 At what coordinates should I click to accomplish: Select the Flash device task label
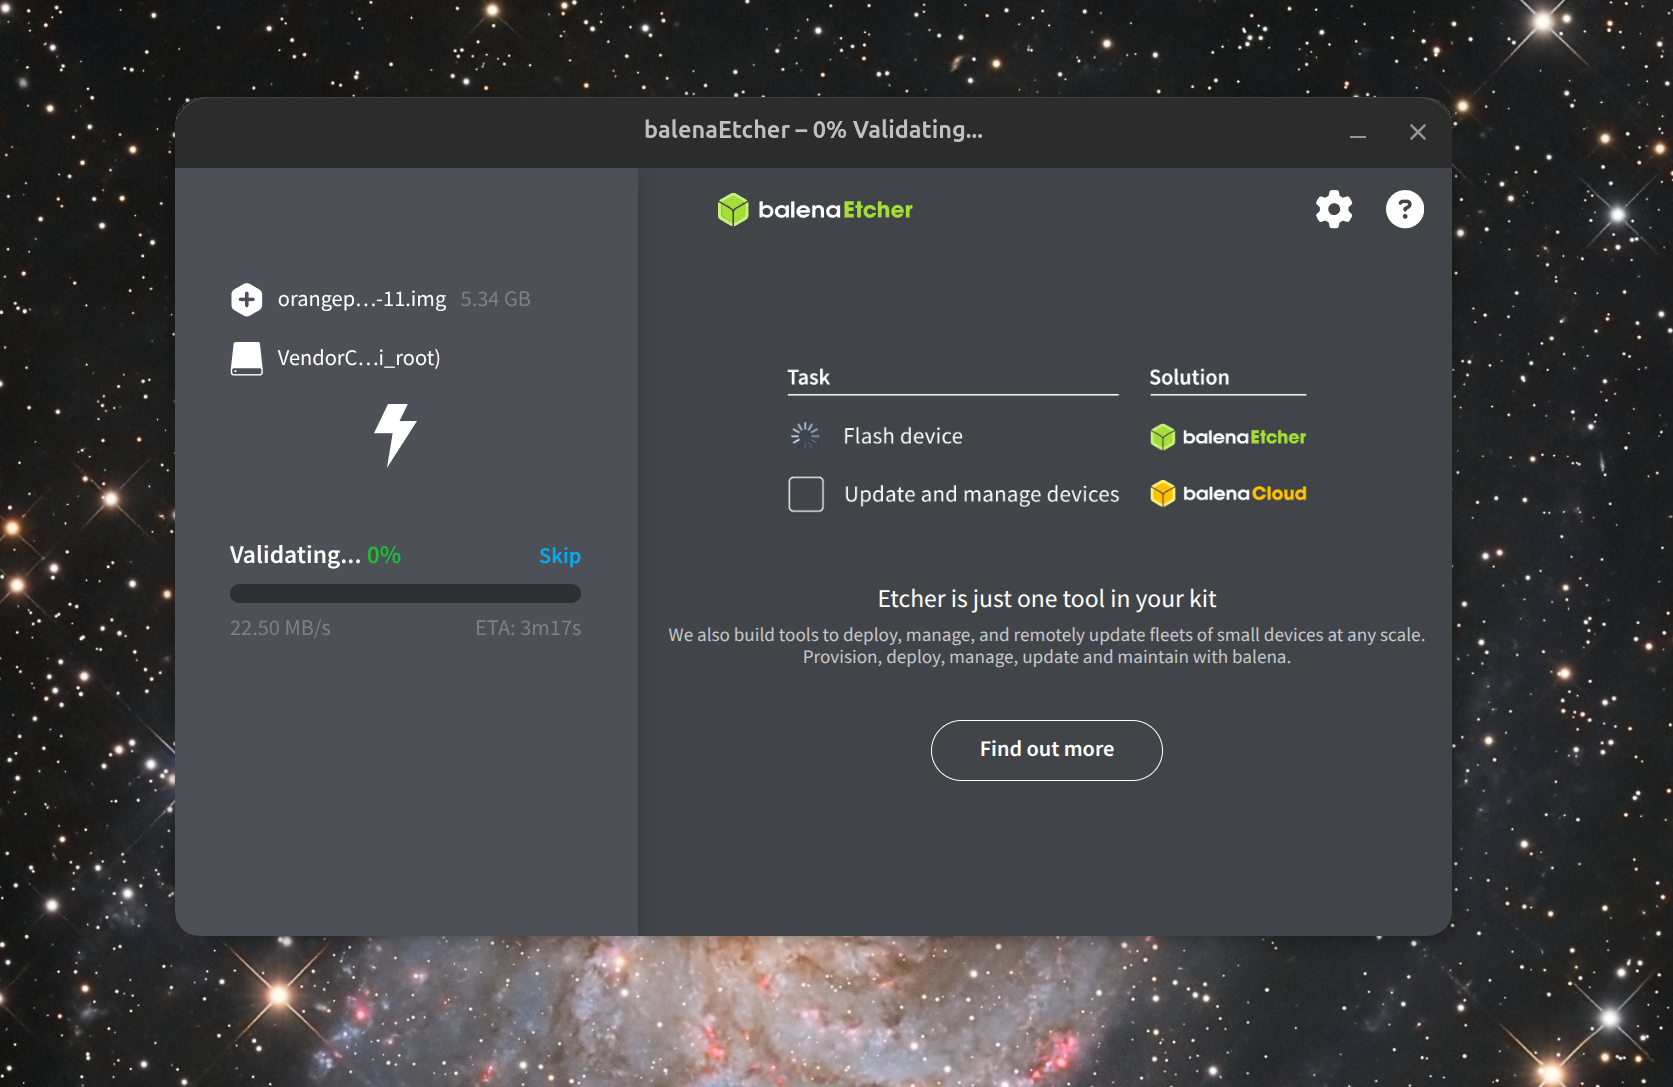[x=902, y=436]
